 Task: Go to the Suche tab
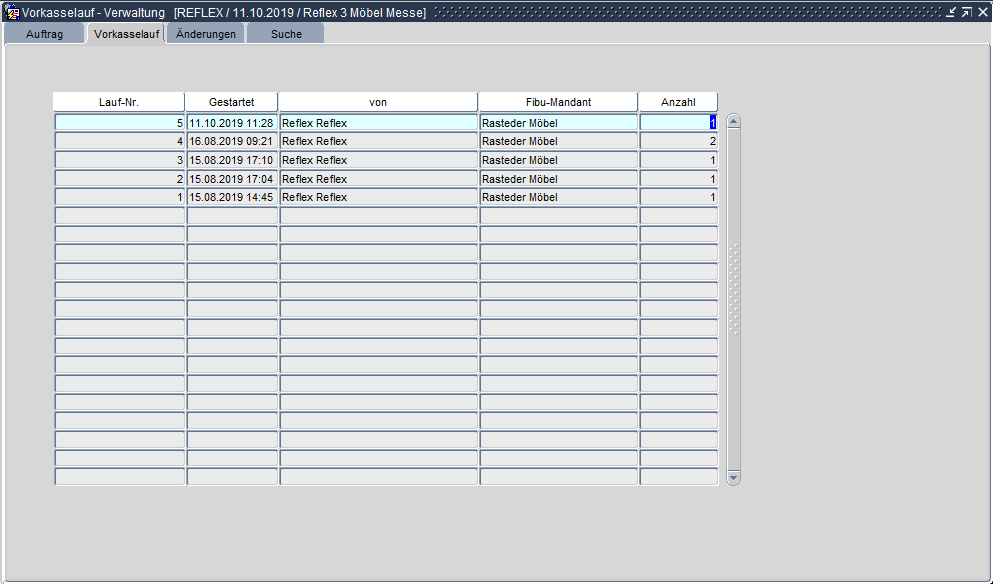[x=286, y=34]
